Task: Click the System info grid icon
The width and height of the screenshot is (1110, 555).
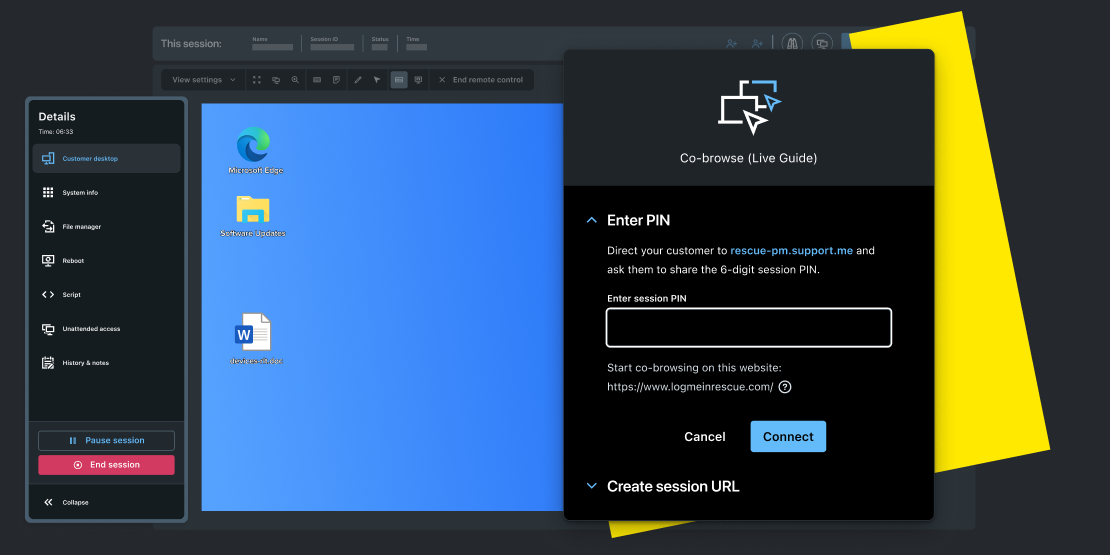Action: 48,193
